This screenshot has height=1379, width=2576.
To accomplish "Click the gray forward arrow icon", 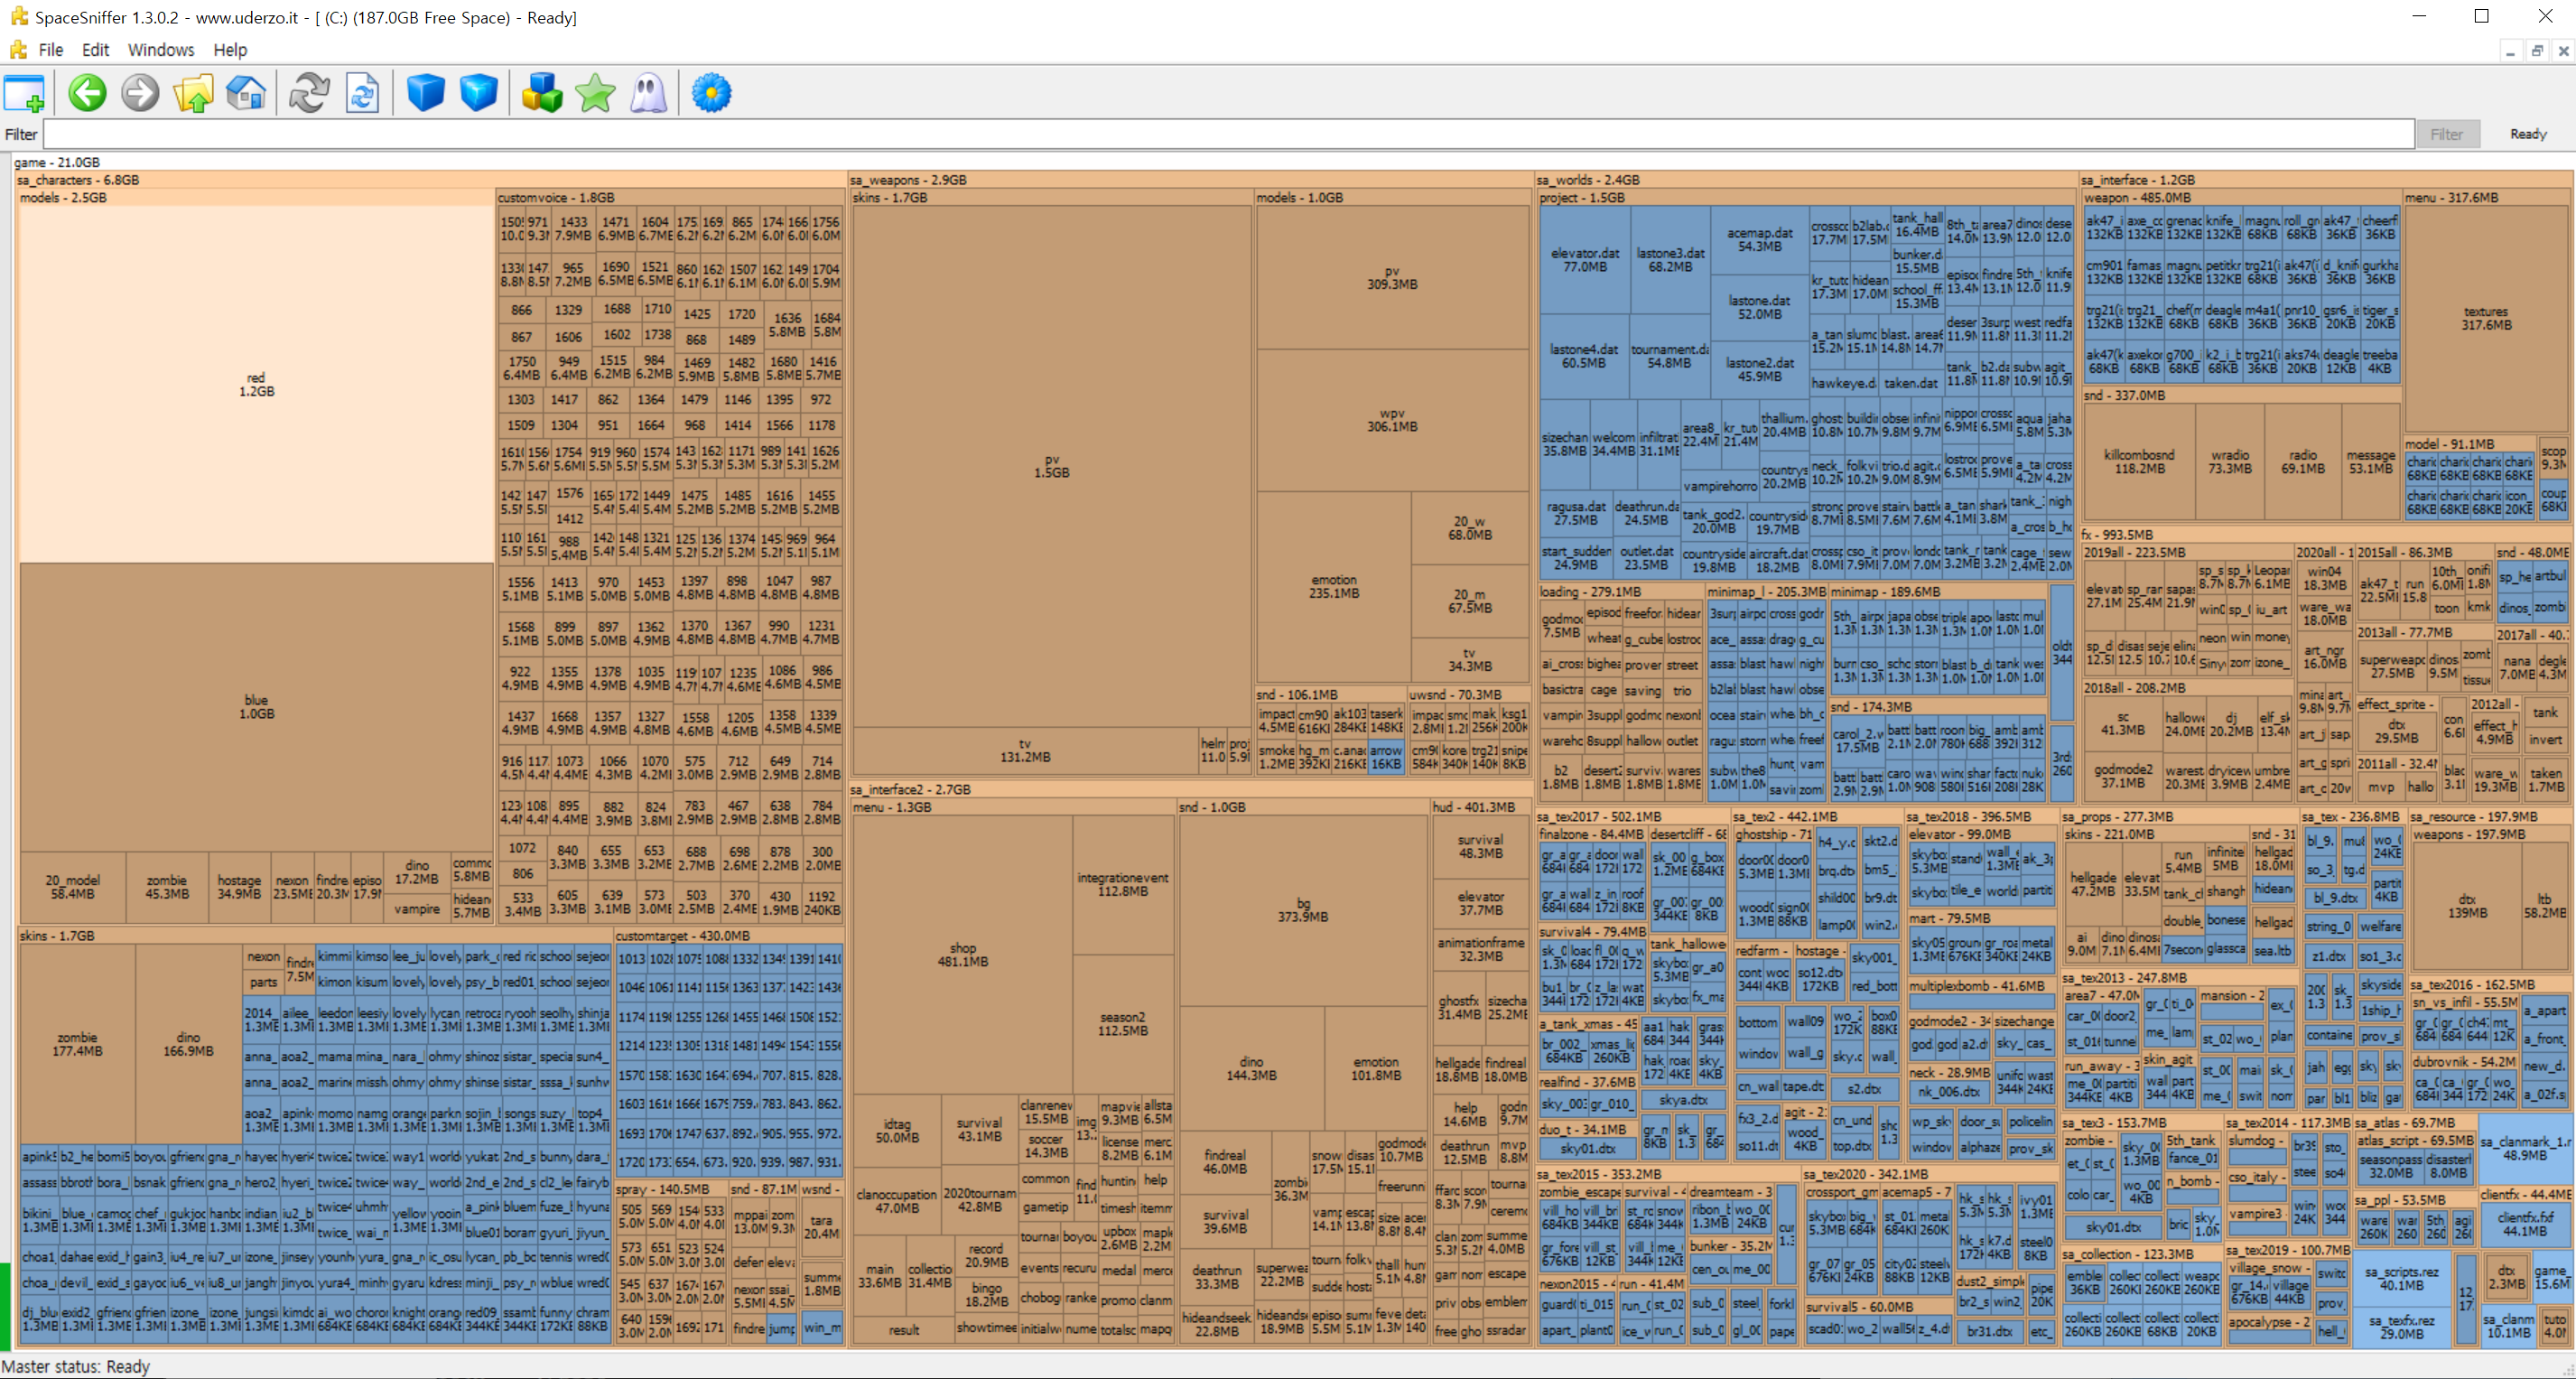I will [x=140, y=93].
